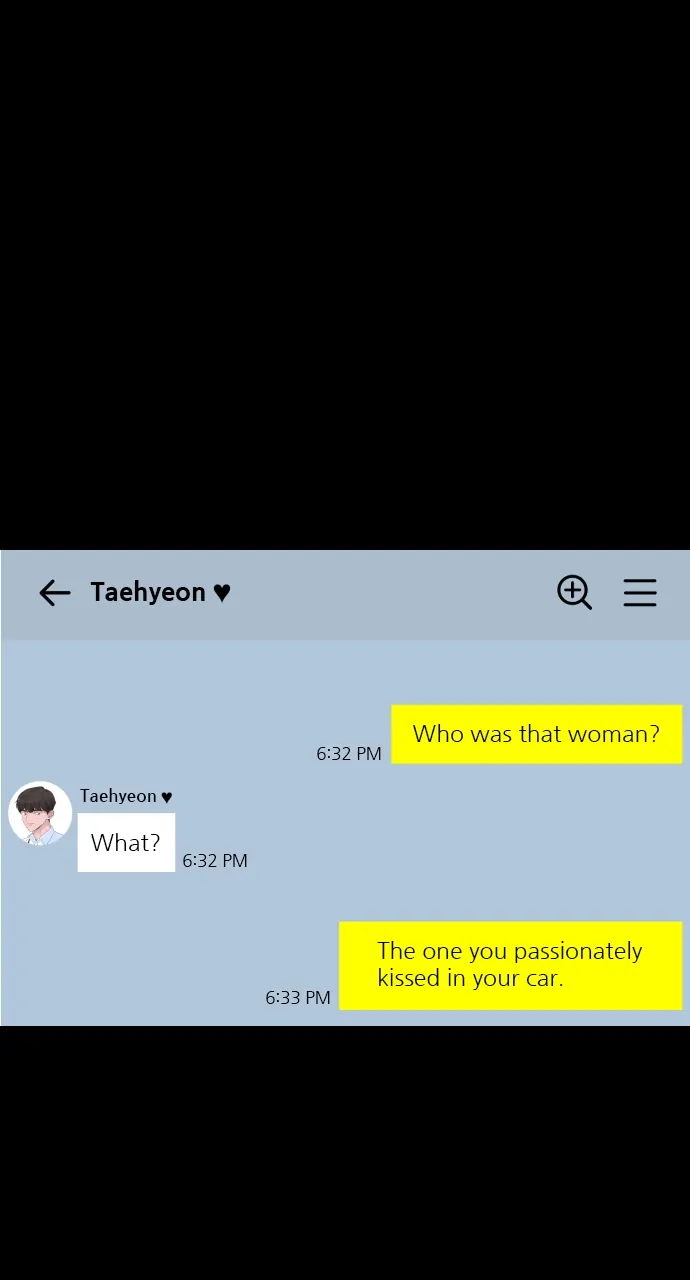Click the 6:33 PM timestamp
This screenshot has height=1280, width=690.
point(297,997)
